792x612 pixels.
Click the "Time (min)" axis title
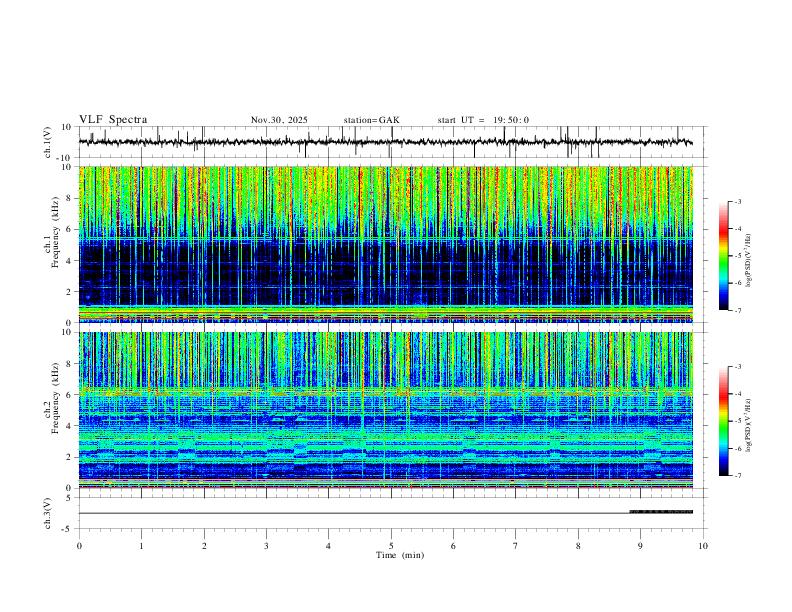[400, 555]
